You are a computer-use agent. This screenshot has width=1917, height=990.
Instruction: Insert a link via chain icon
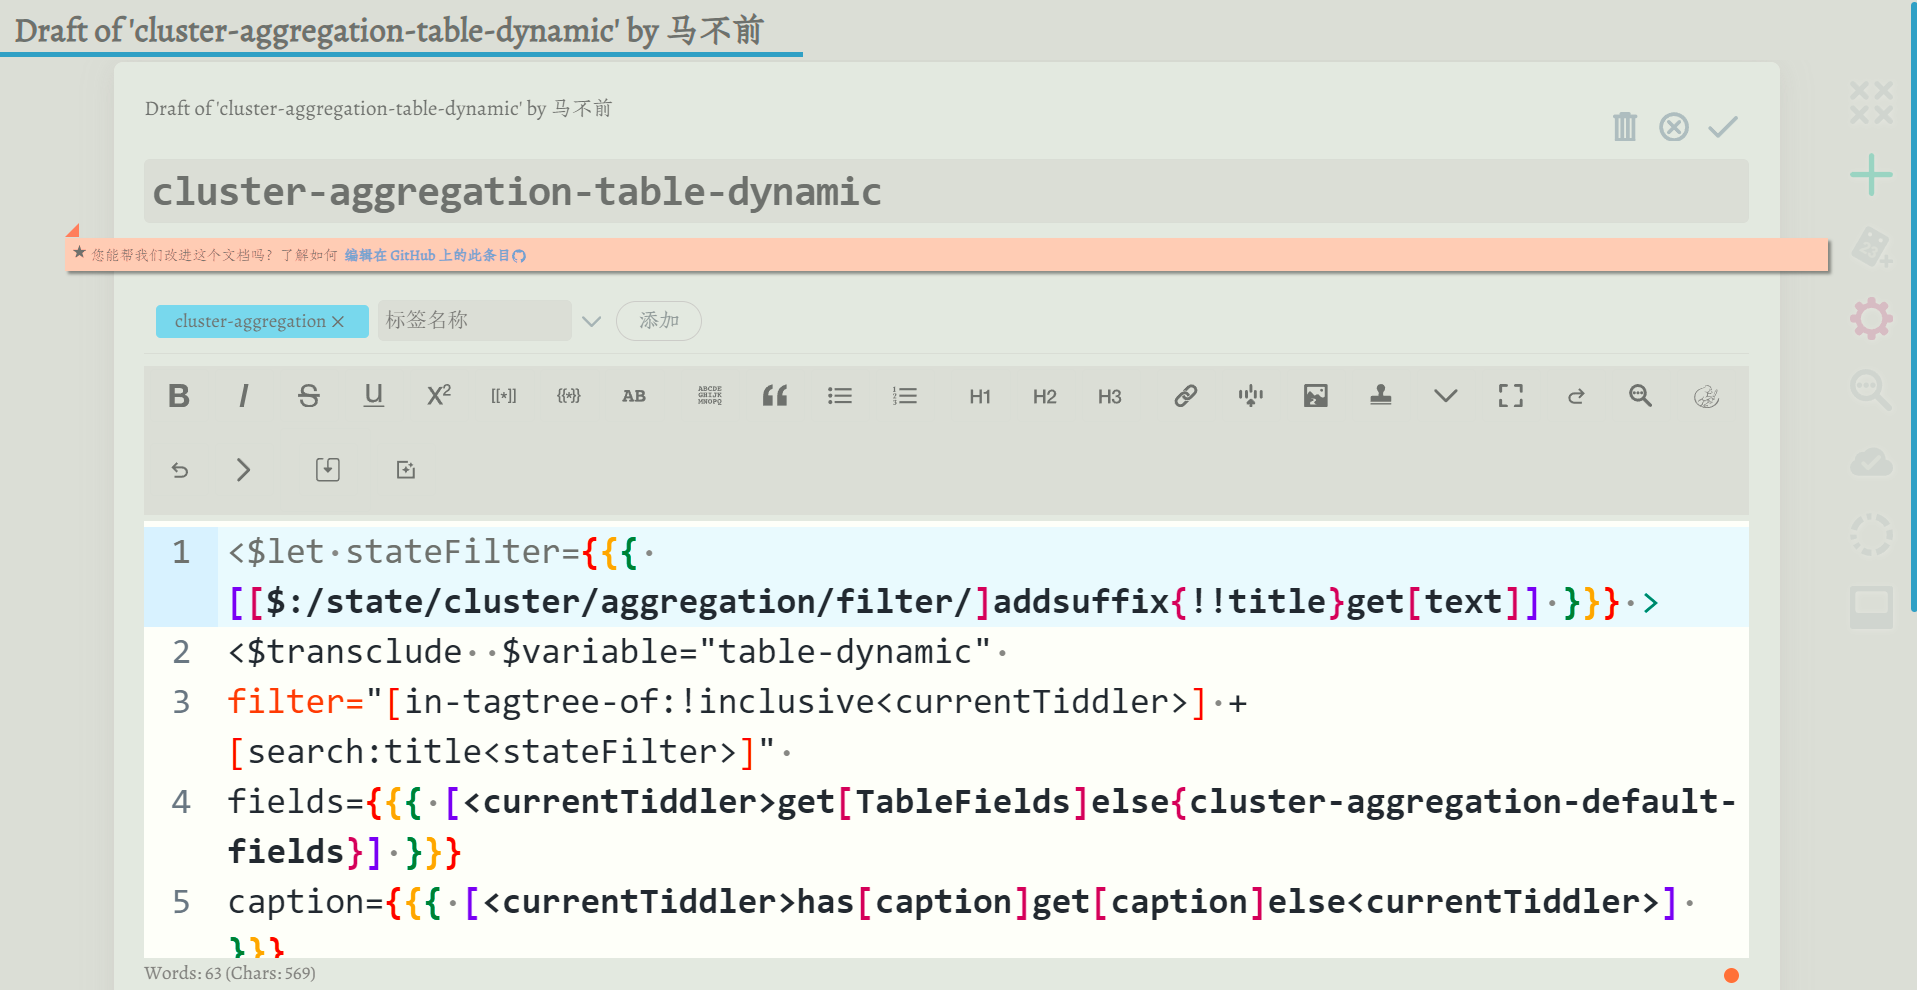1186,396
